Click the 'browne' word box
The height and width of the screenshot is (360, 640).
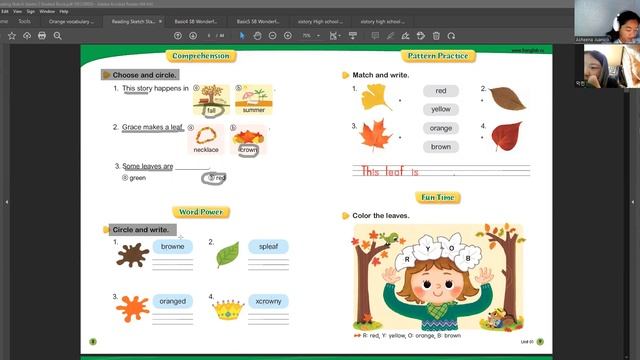tap(173, 247)
